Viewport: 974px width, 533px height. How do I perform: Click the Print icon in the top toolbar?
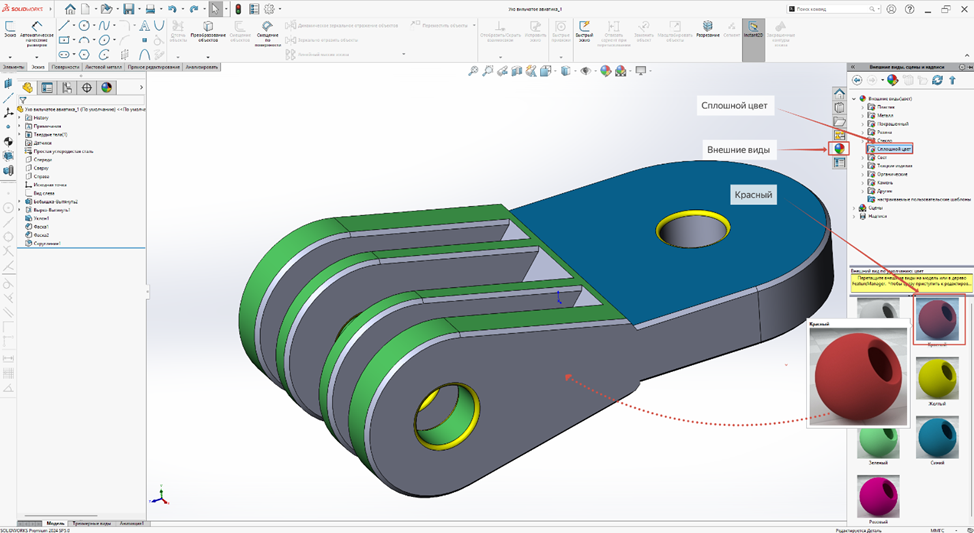coord(149,9)
